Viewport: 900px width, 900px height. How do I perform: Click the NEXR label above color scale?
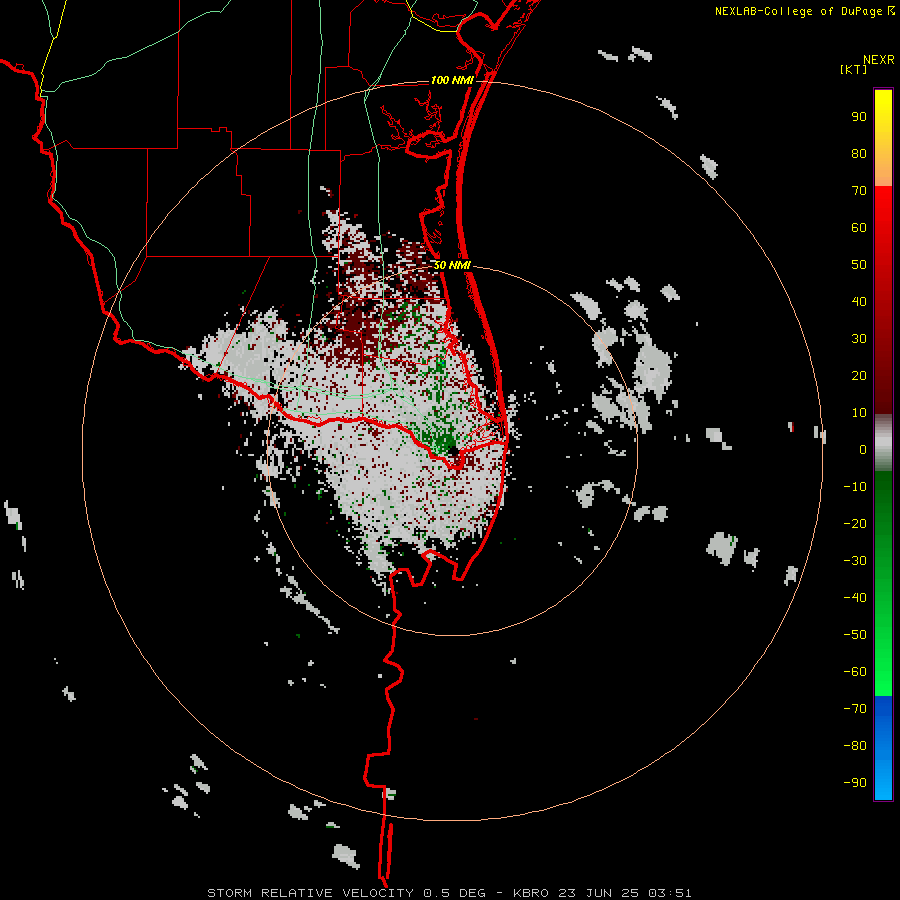(x=879, y=60)
